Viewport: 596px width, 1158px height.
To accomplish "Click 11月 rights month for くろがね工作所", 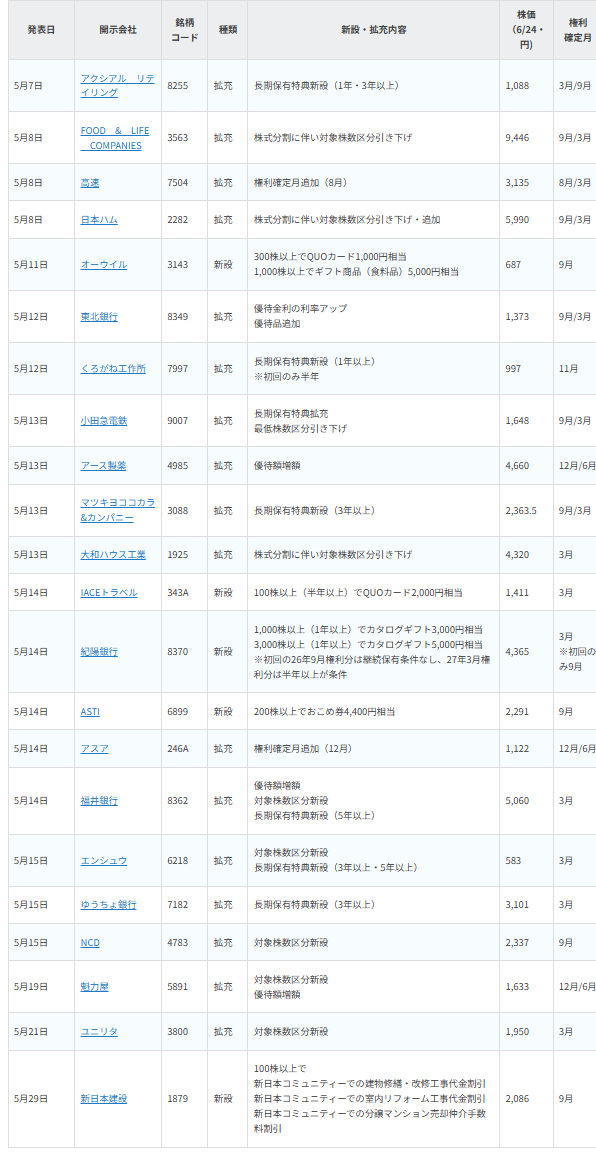I will point(569,369).
